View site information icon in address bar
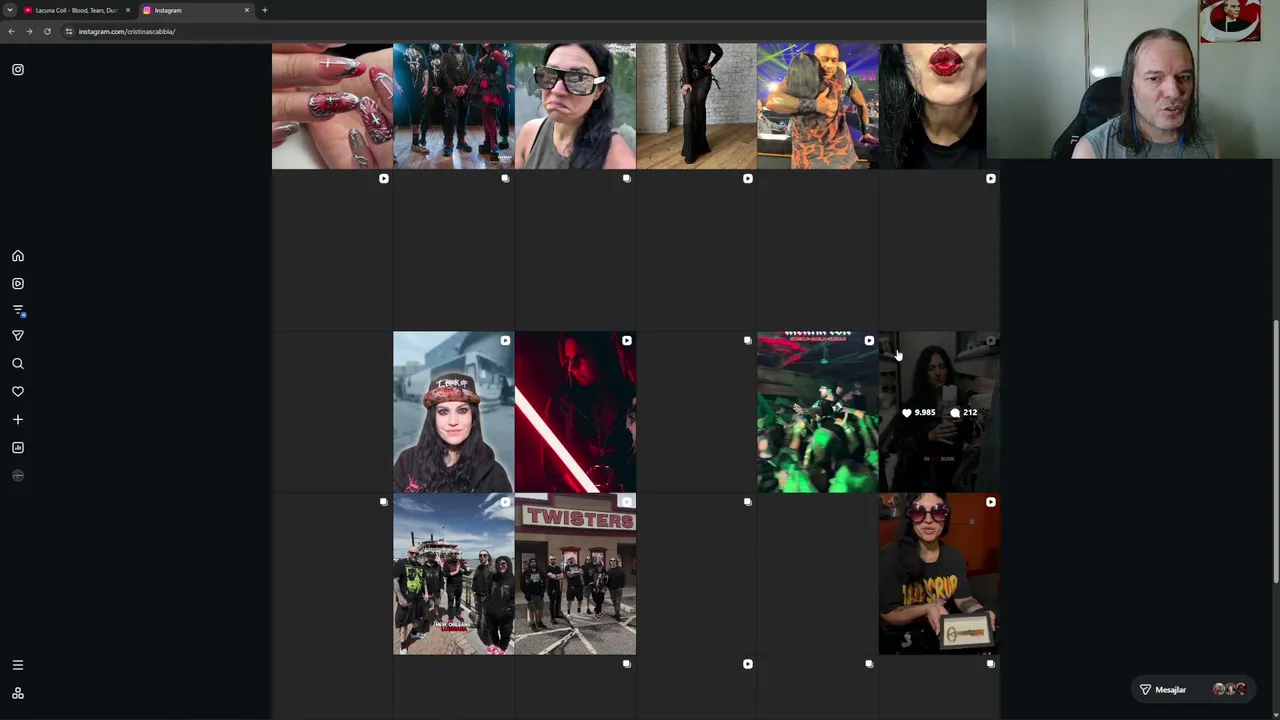The width and height of the screenshot is (1280, 720). tap(68, 31)
